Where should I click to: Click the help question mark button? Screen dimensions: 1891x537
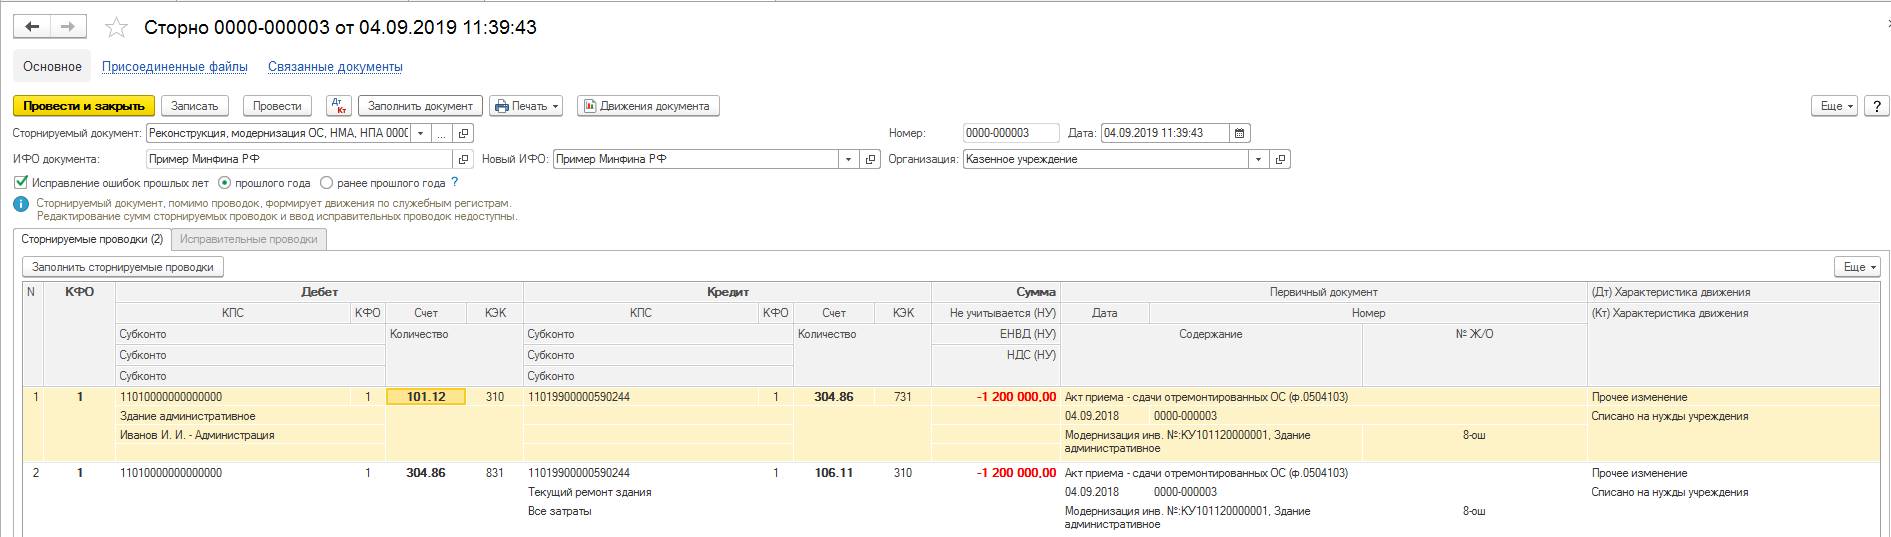pos(1876,106)
